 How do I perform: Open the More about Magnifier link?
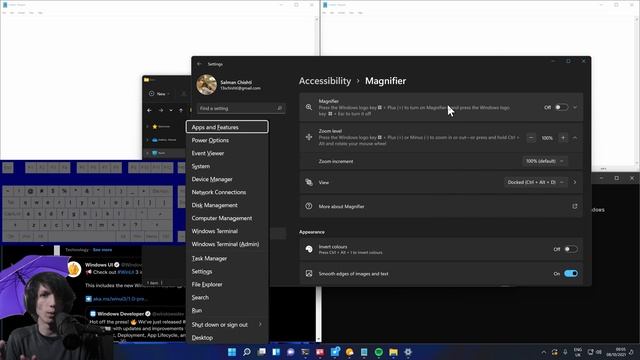click(x=441, y=207)
